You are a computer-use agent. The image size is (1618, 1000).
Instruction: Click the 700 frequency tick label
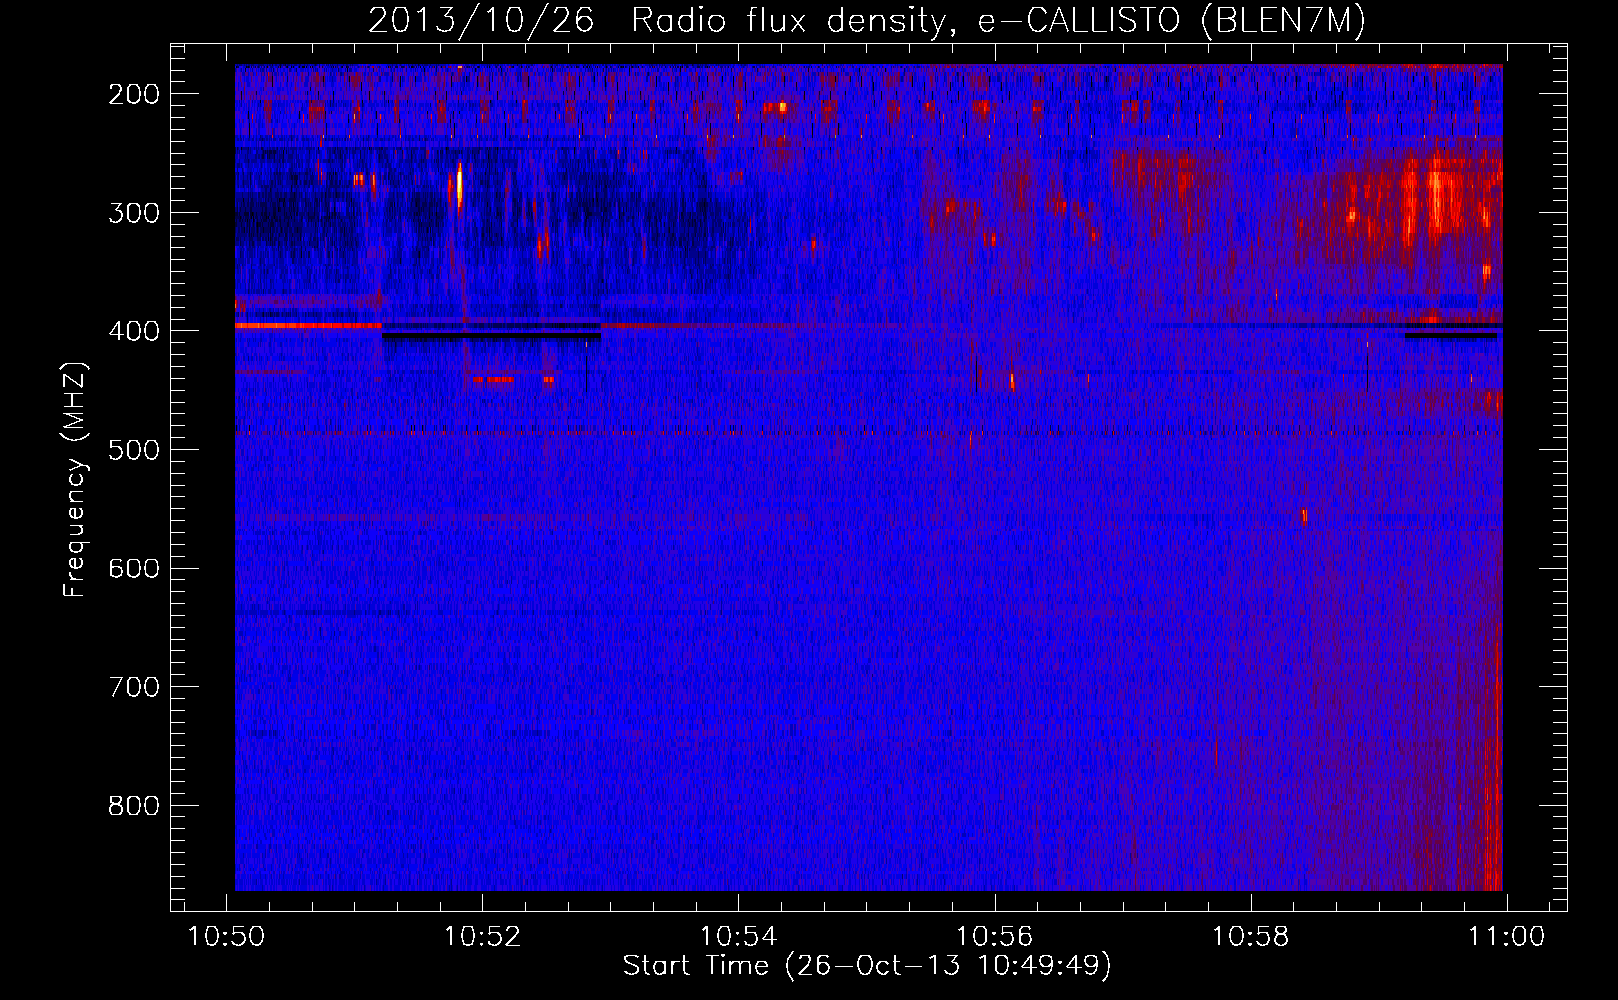(x=134, y=687)
